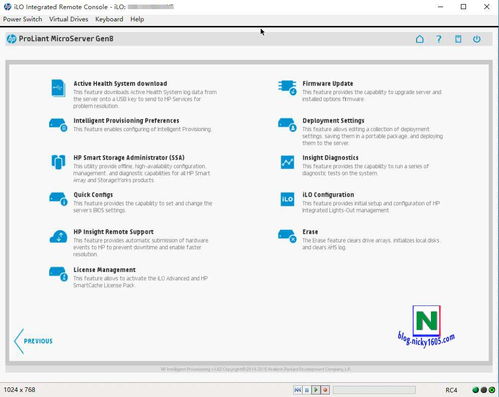Click the record button in the status bar
This screenshot has height=397, width=499.
pos(325,389)
